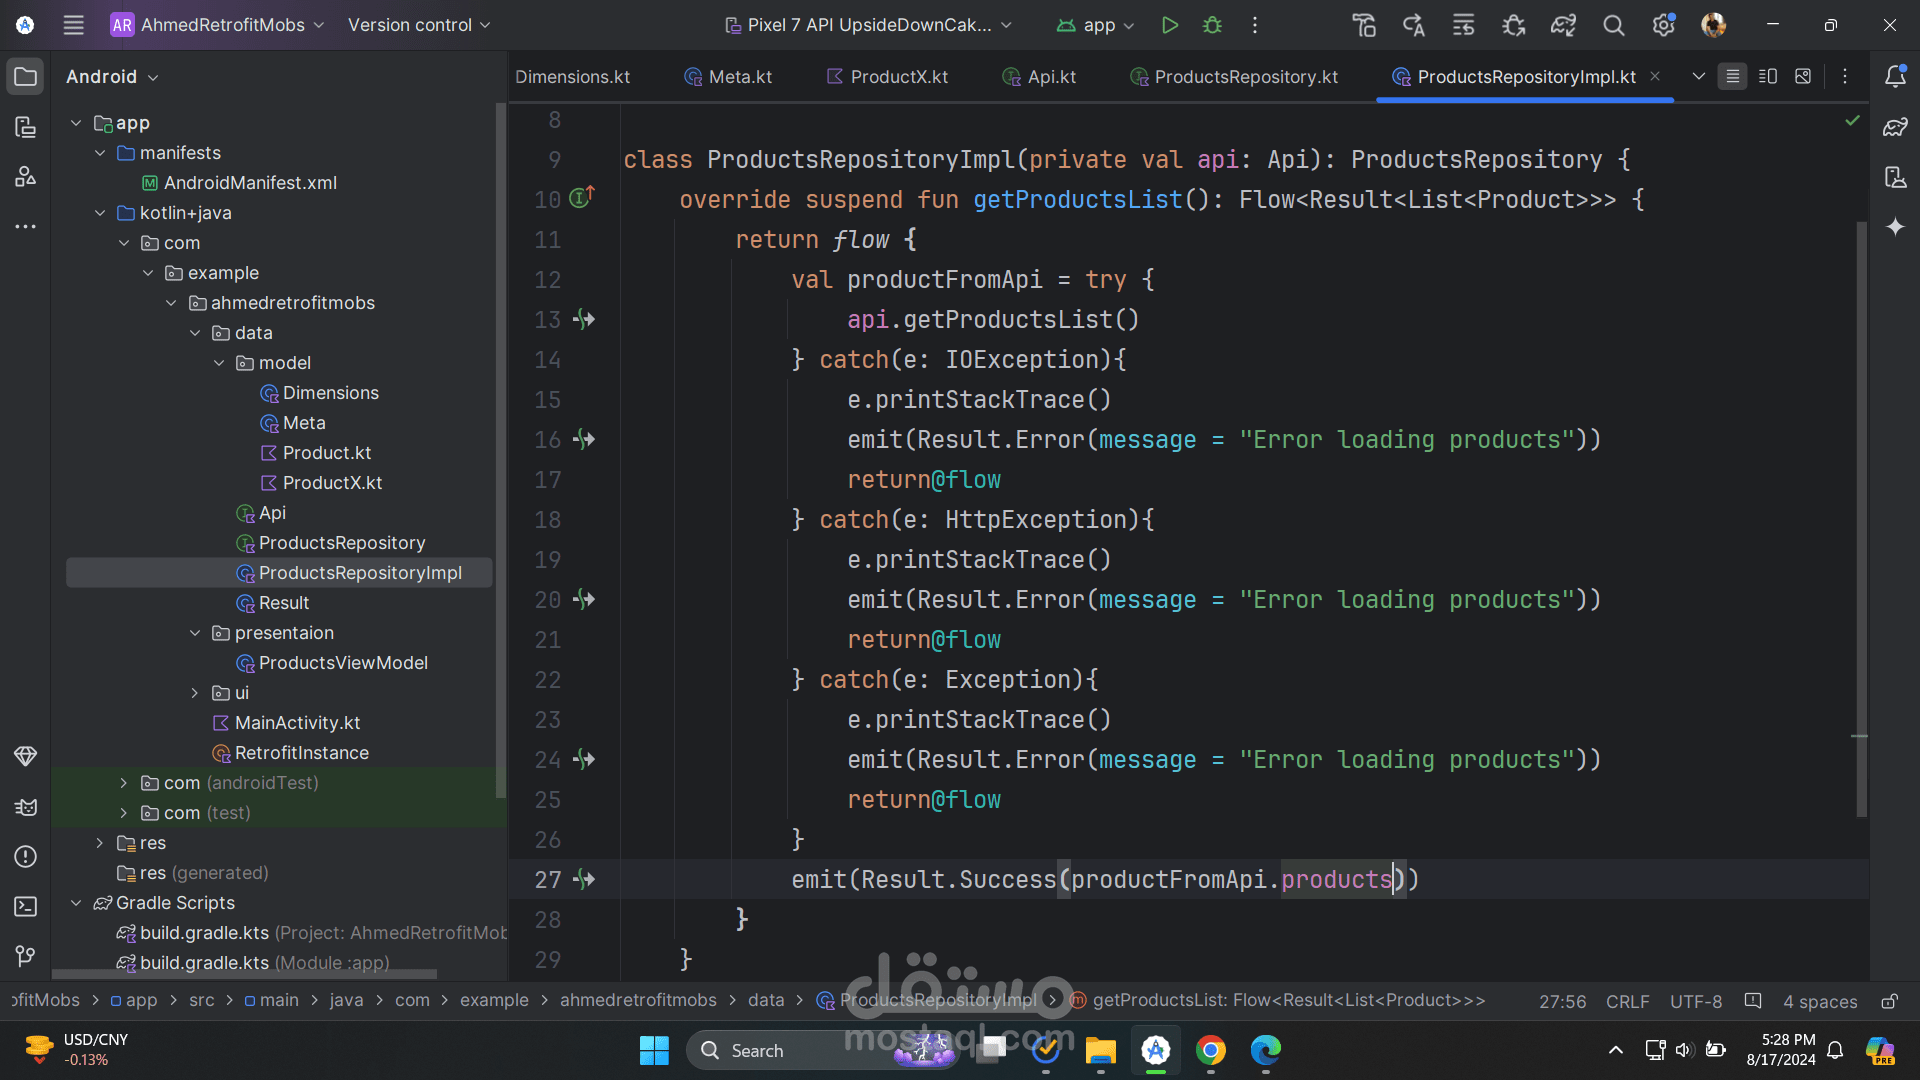Open MainActivity.kt from project tree
This screenshot has height=1080, width=1920.
(297, 723)
